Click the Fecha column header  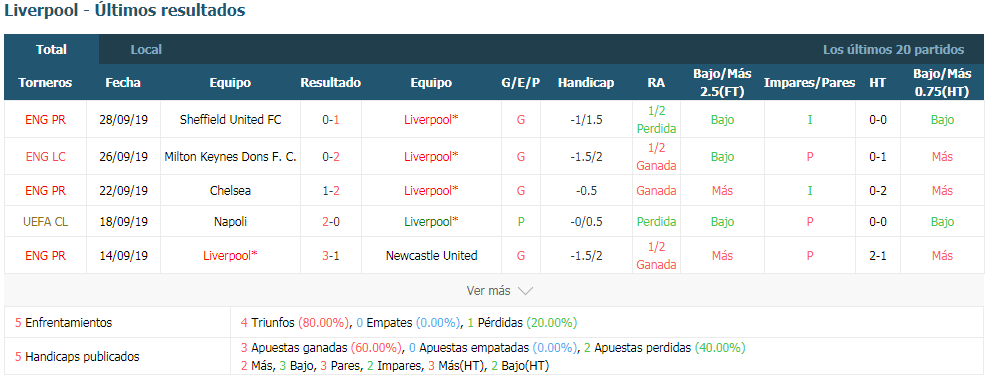123,83
